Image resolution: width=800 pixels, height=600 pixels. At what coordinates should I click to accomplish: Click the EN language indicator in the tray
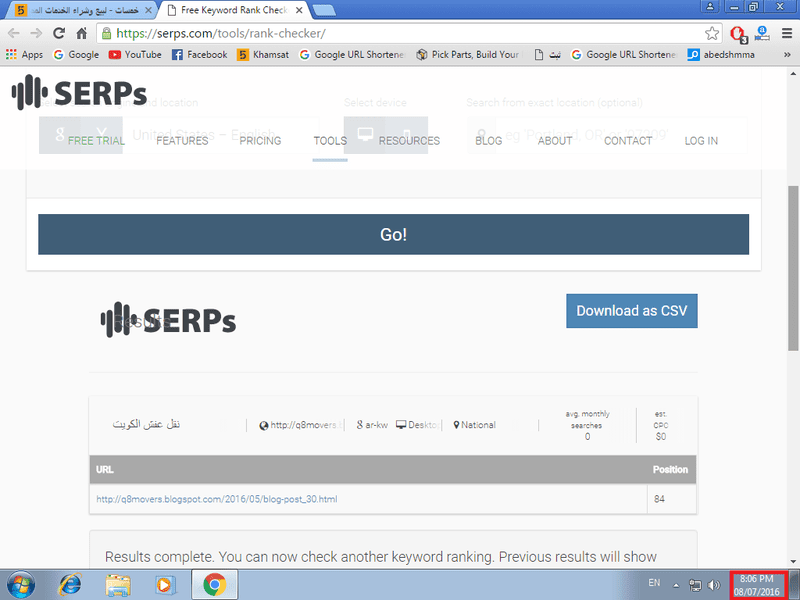coord(654,583)
